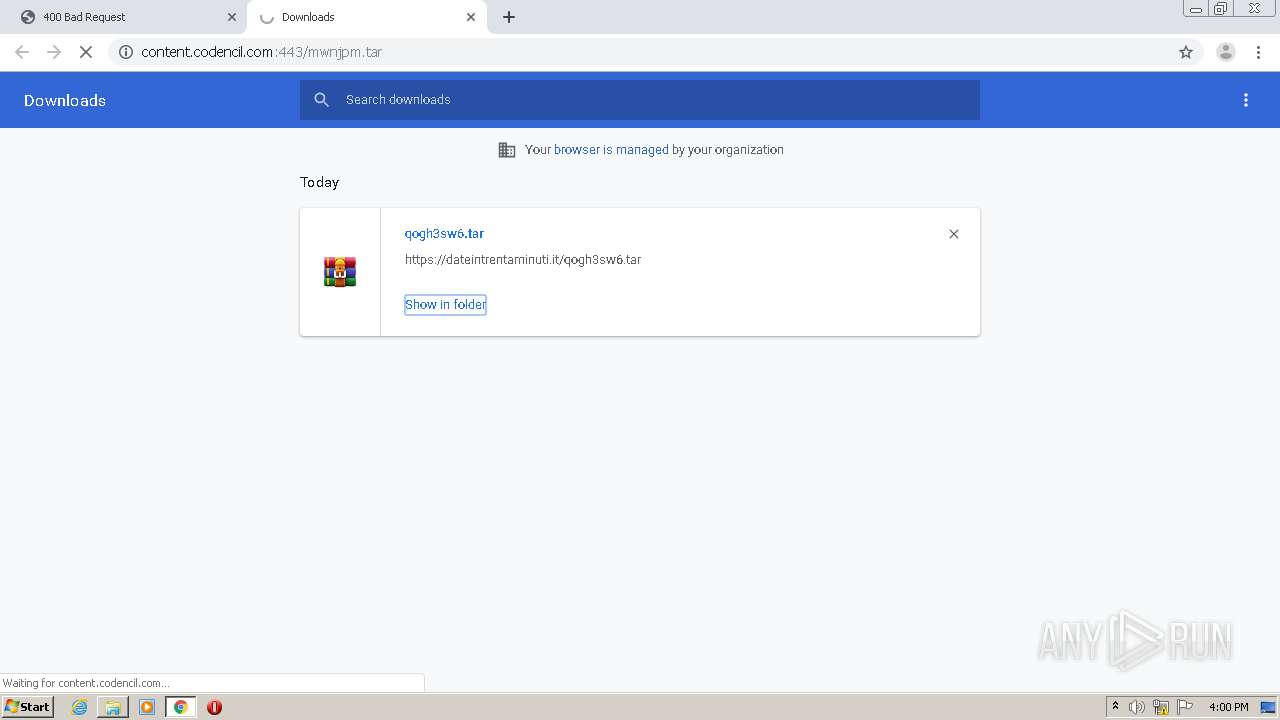Click the show desktop tray button
The image size is (1280, 720).
(x=1269, y=707)
